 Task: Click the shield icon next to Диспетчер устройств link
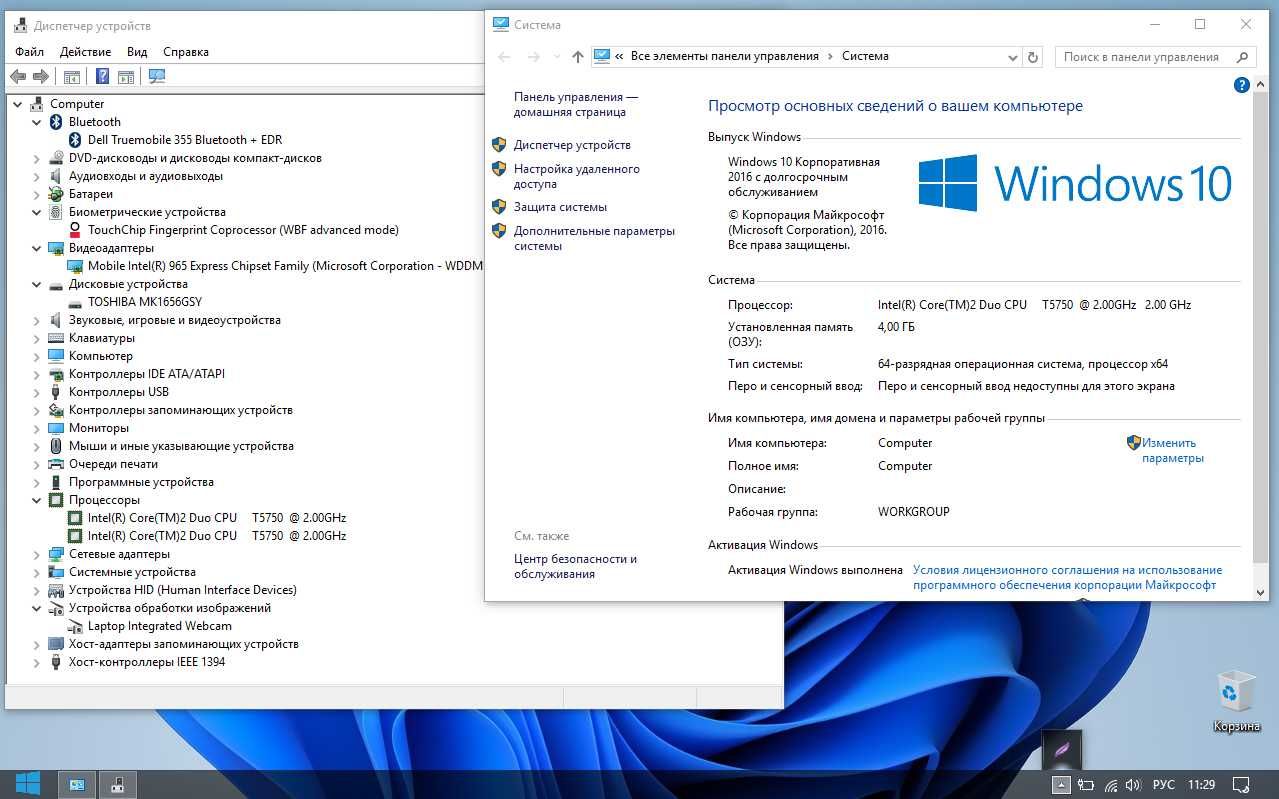pyautogui.click(x=499, y=145)
